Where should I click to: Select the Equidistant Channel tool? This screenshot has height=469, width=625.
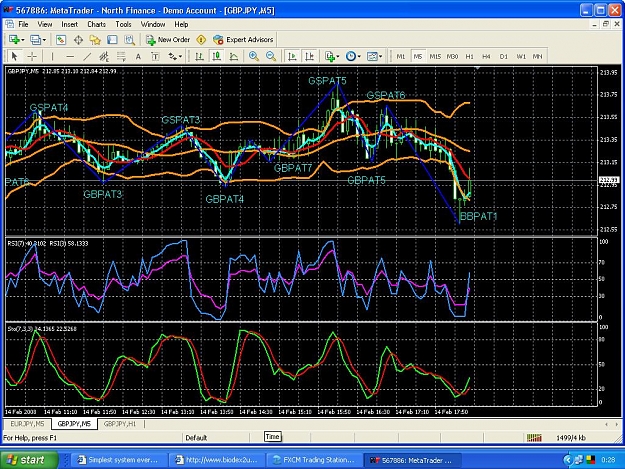[x=104, y=56]
